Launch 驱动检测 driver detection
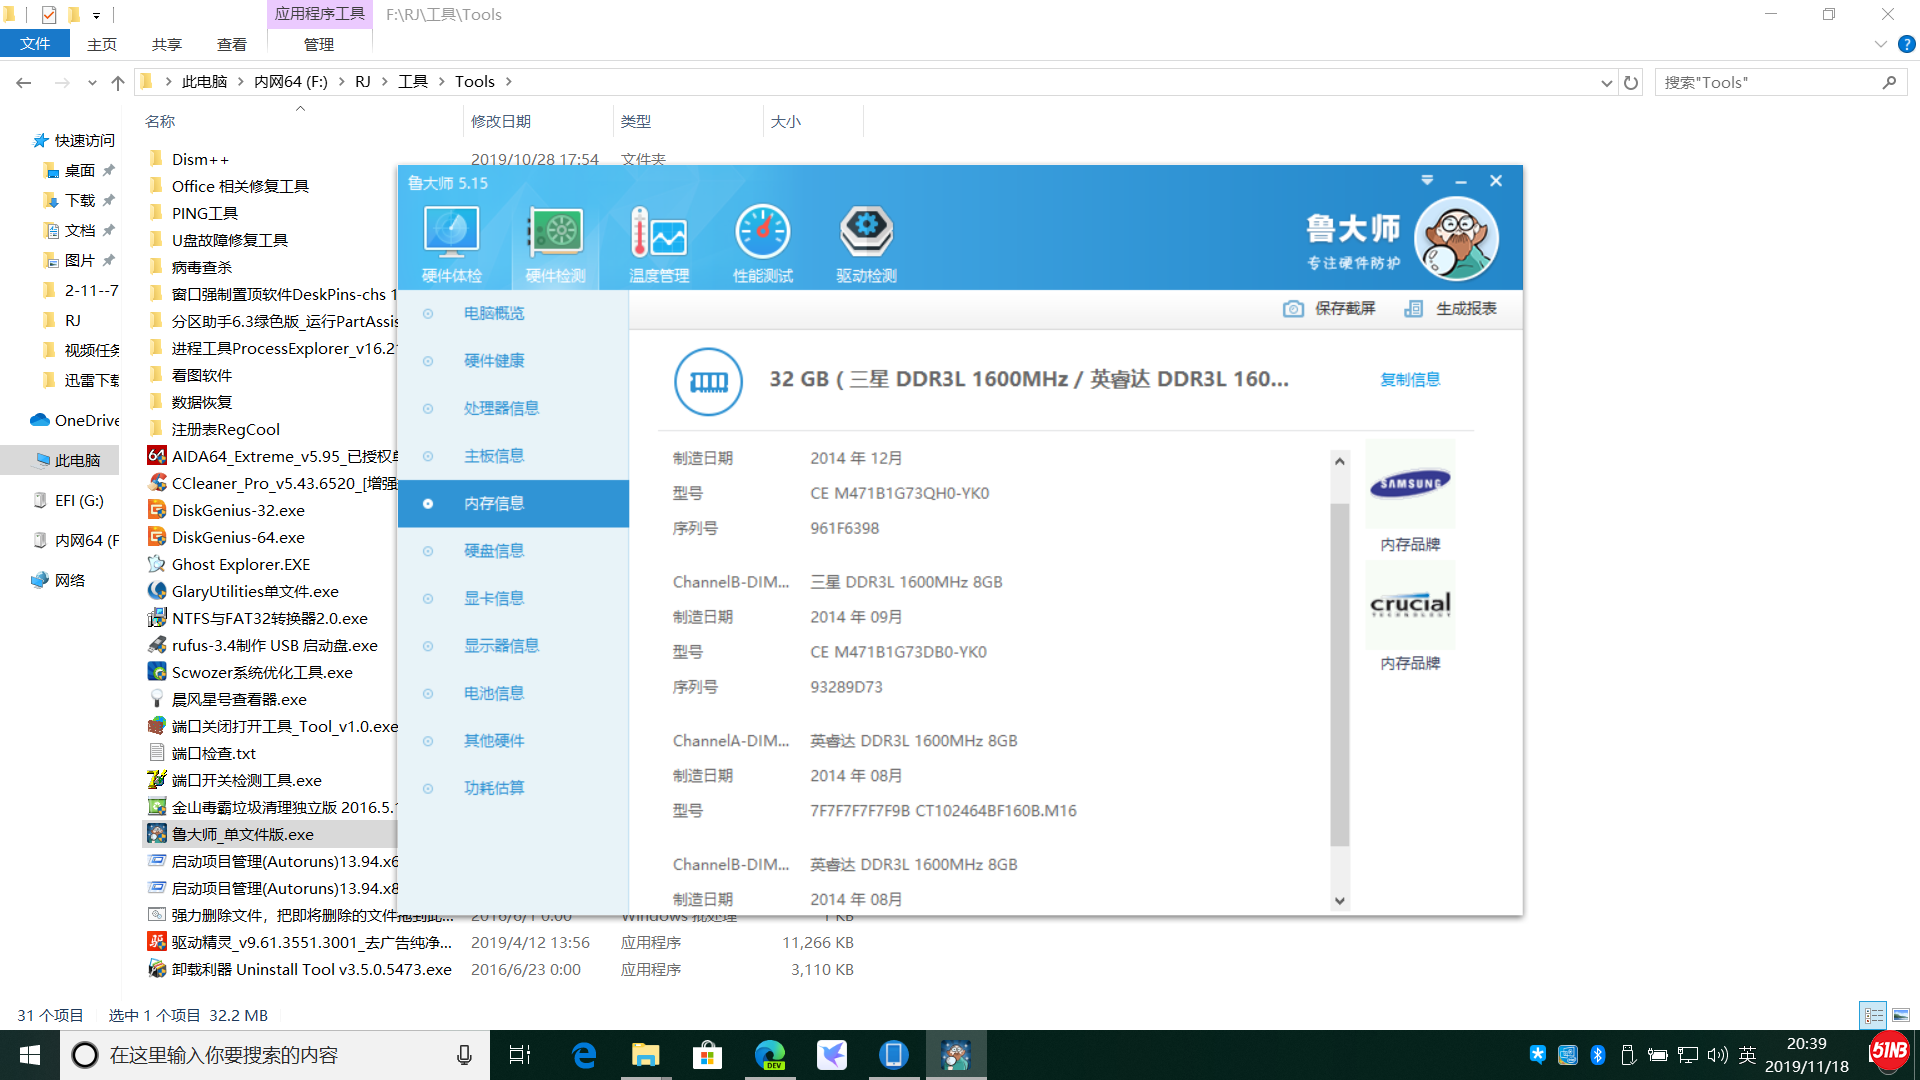The image size is (1920, 1080). click(866, 240)
